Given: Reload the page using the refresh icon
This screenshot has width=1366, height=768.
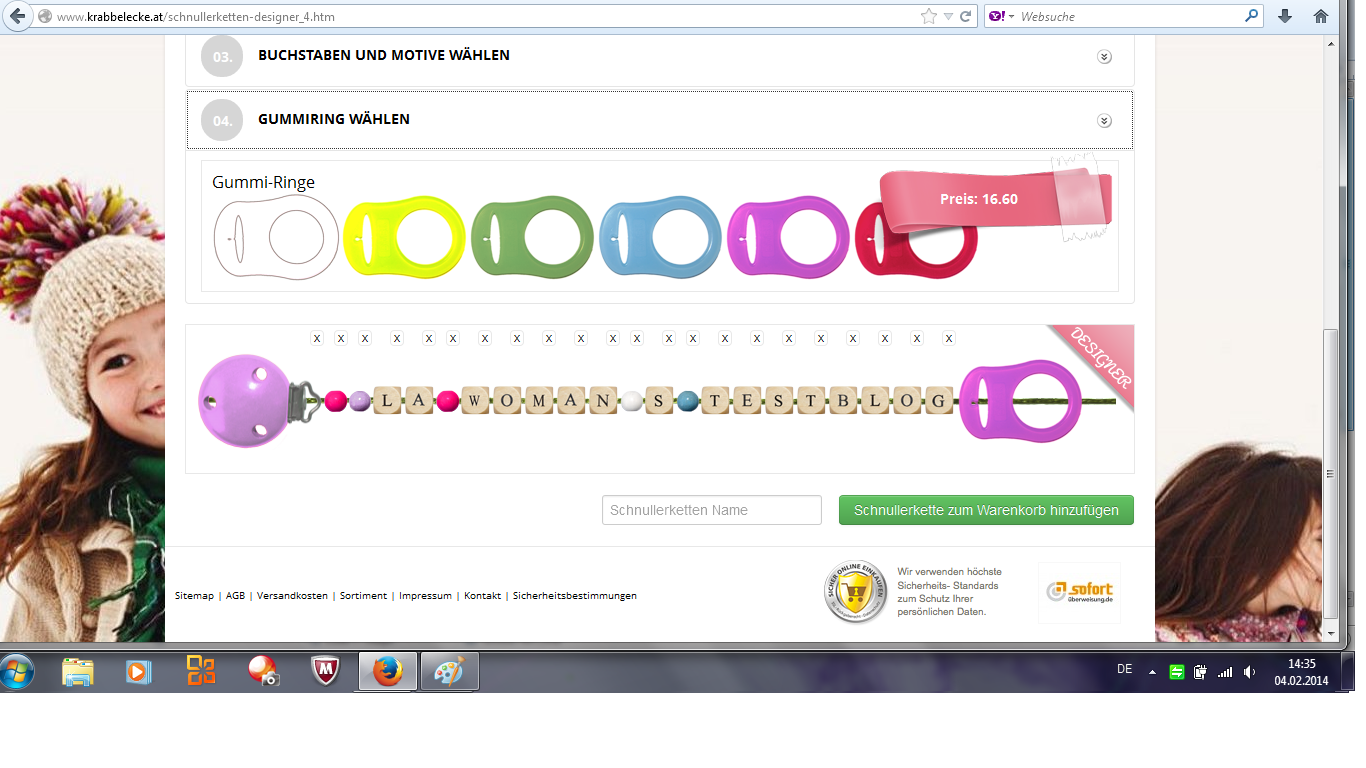Looking at the screenshot, I should click(x=966, y=16).
